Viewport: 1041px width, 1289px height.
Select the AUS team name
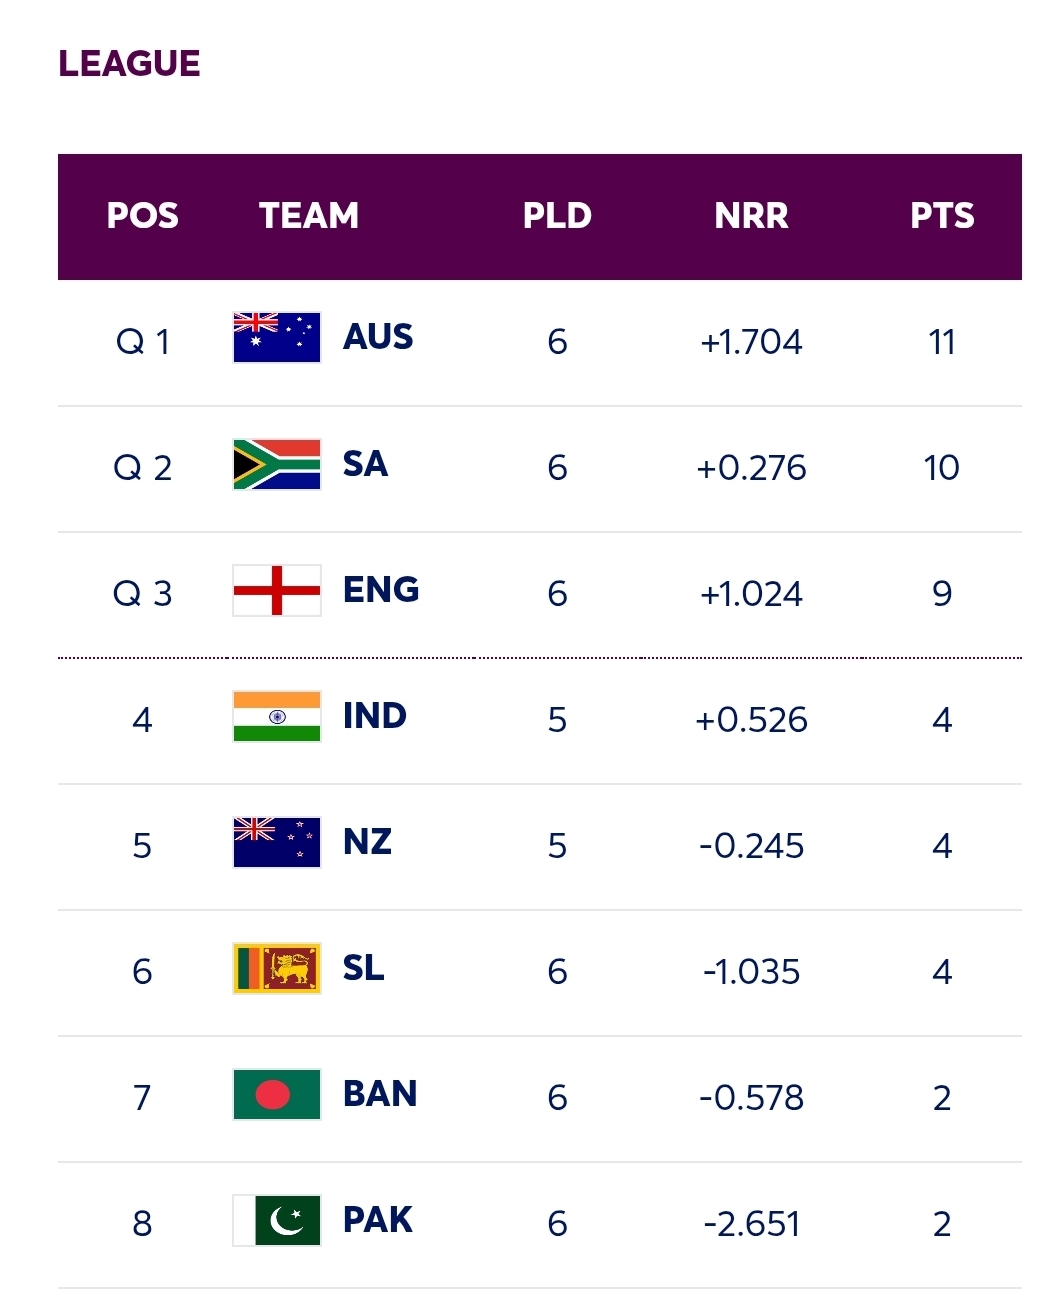coord(378,338)
